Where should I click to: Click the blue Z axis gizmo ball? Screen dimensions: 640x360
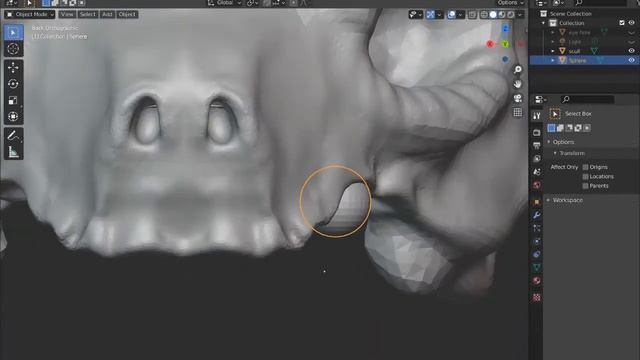(505, 29)
